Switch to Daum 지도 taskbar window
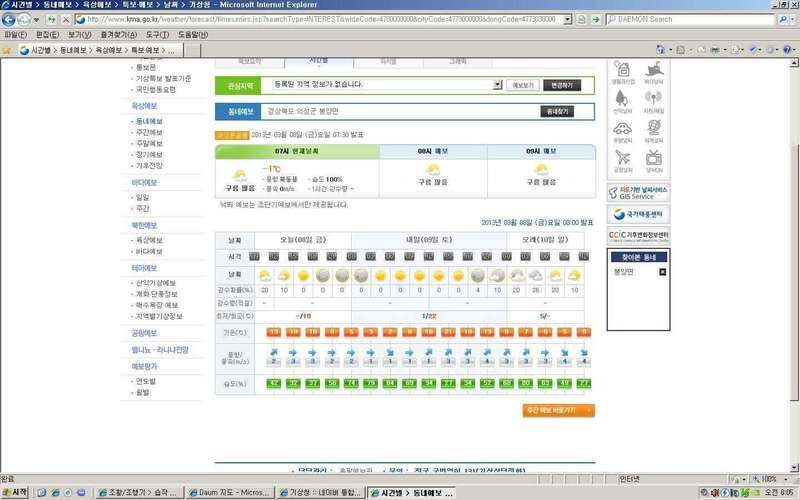This screenshot has width=800, height=500. click(x=230, y=493)
